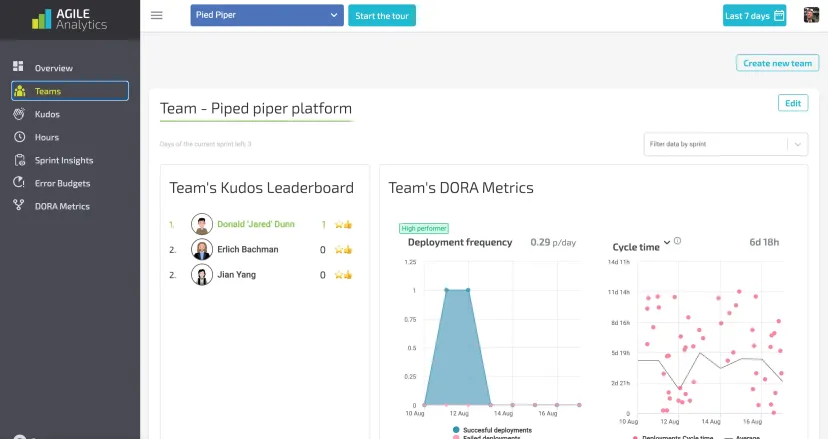Go to Kudos in the sidebar

click(70, 114)
